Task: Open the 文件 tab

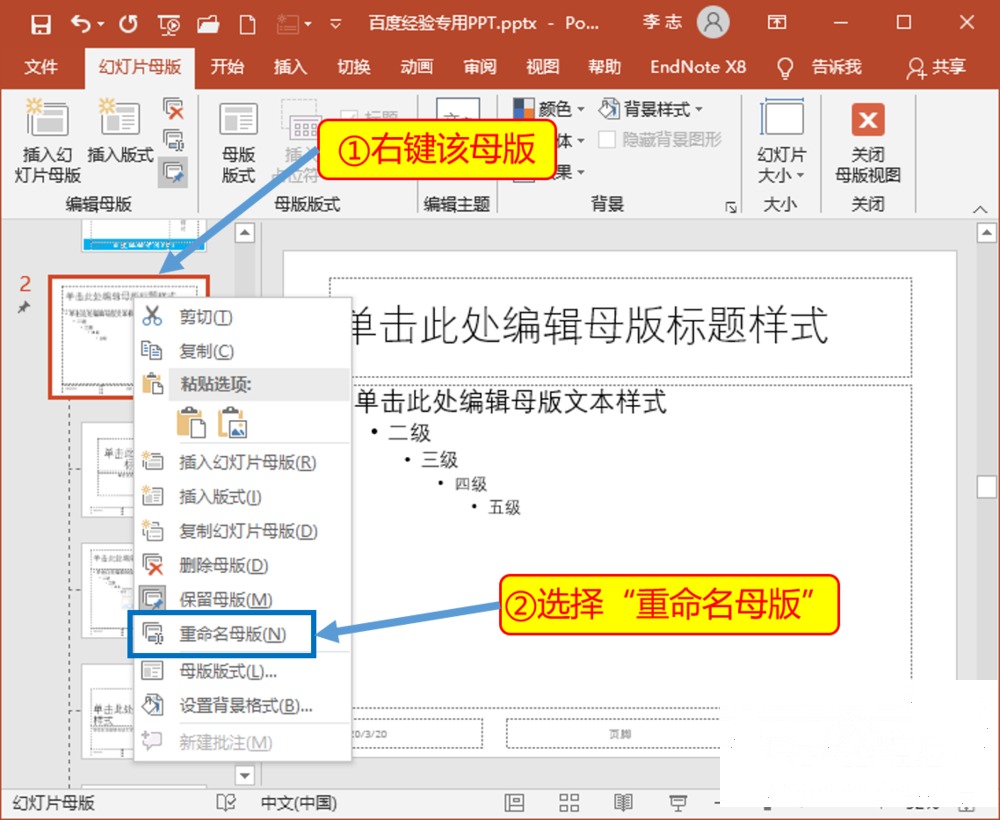Action: [41, 66]
